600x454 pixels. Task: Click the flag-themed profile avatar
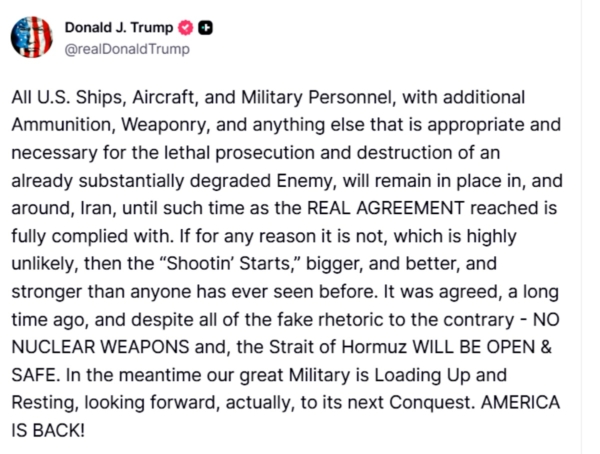click(32, 37)
